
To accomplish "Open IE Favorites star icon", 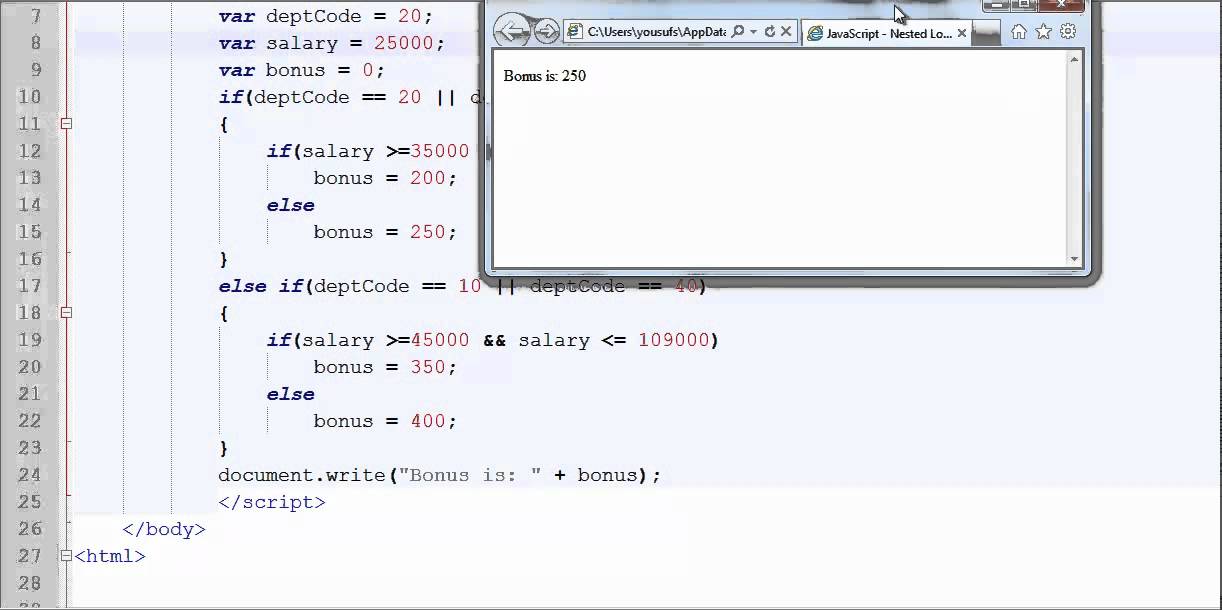I will pyautogui.click(x=1043, y=32).
